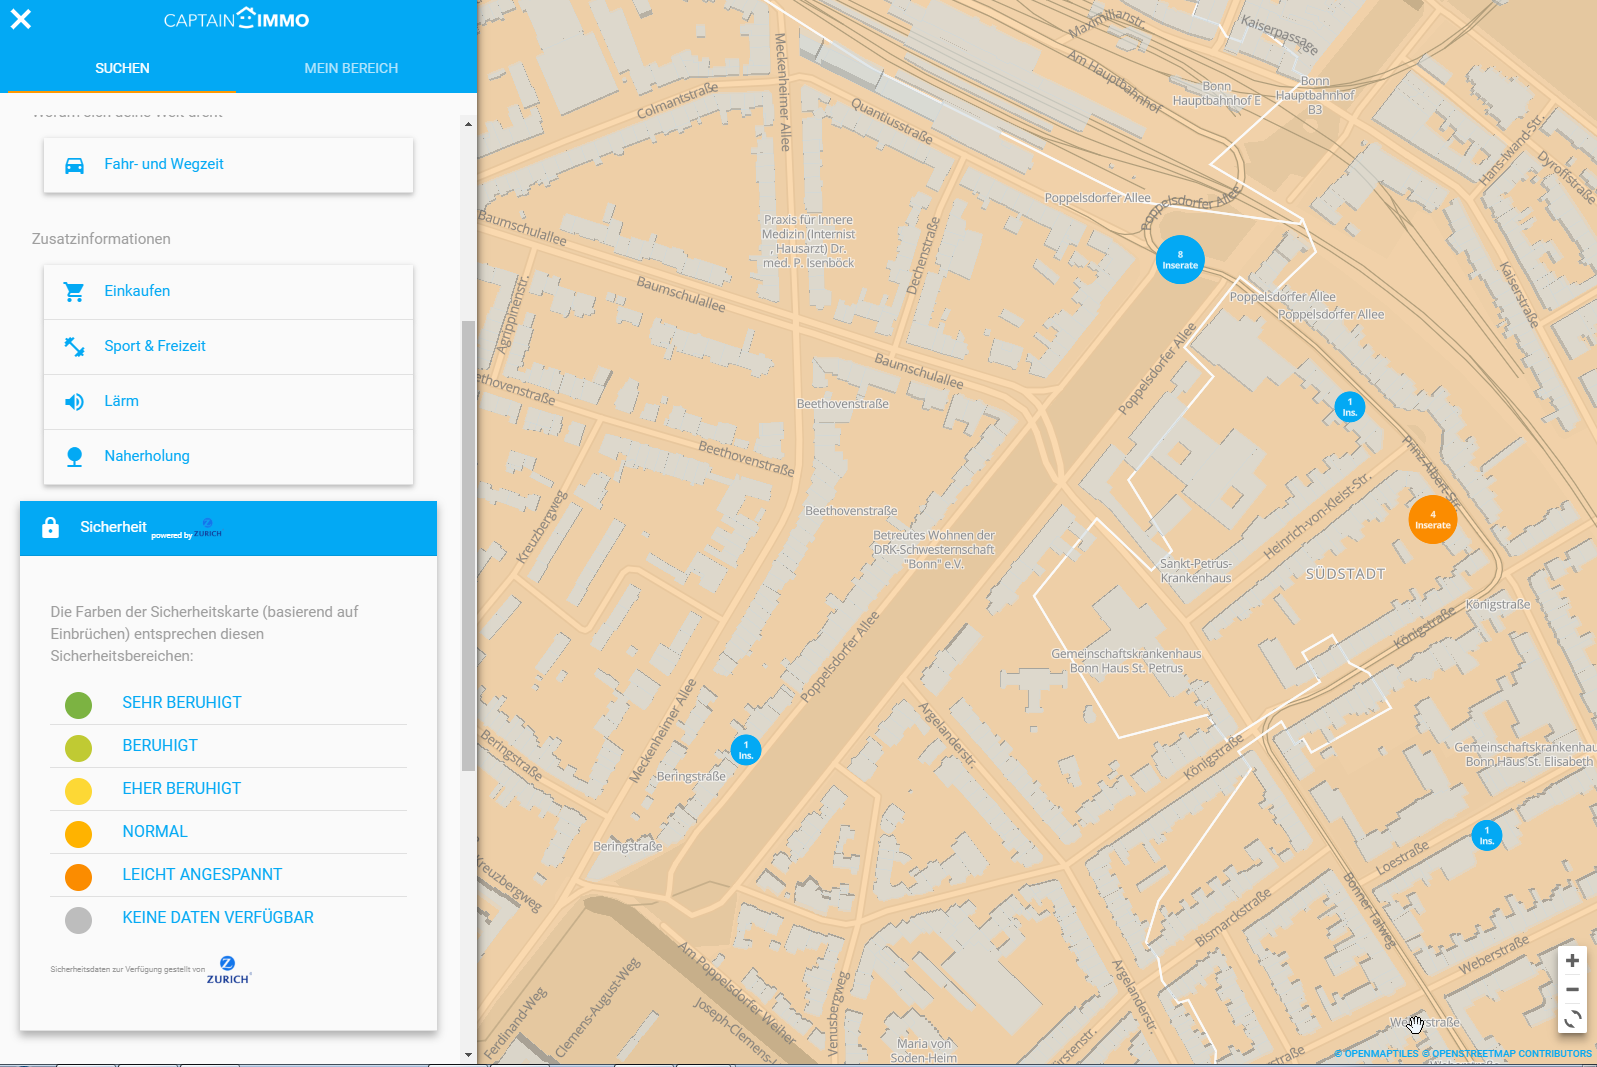The height and width of the screenshot is (1067, 1597).
Task: Click the speaker Lärm icon
Action: tap(74, 401)
